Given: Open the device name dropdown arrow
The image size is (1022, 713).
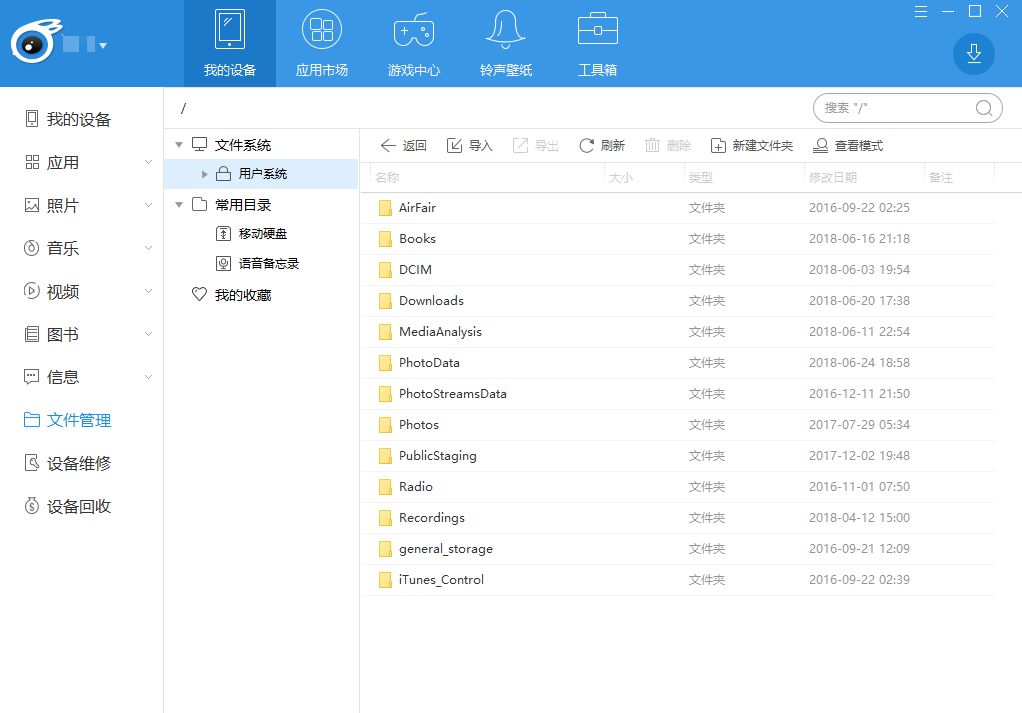Looking at the screenshot, I should click(x=103, y=46).
